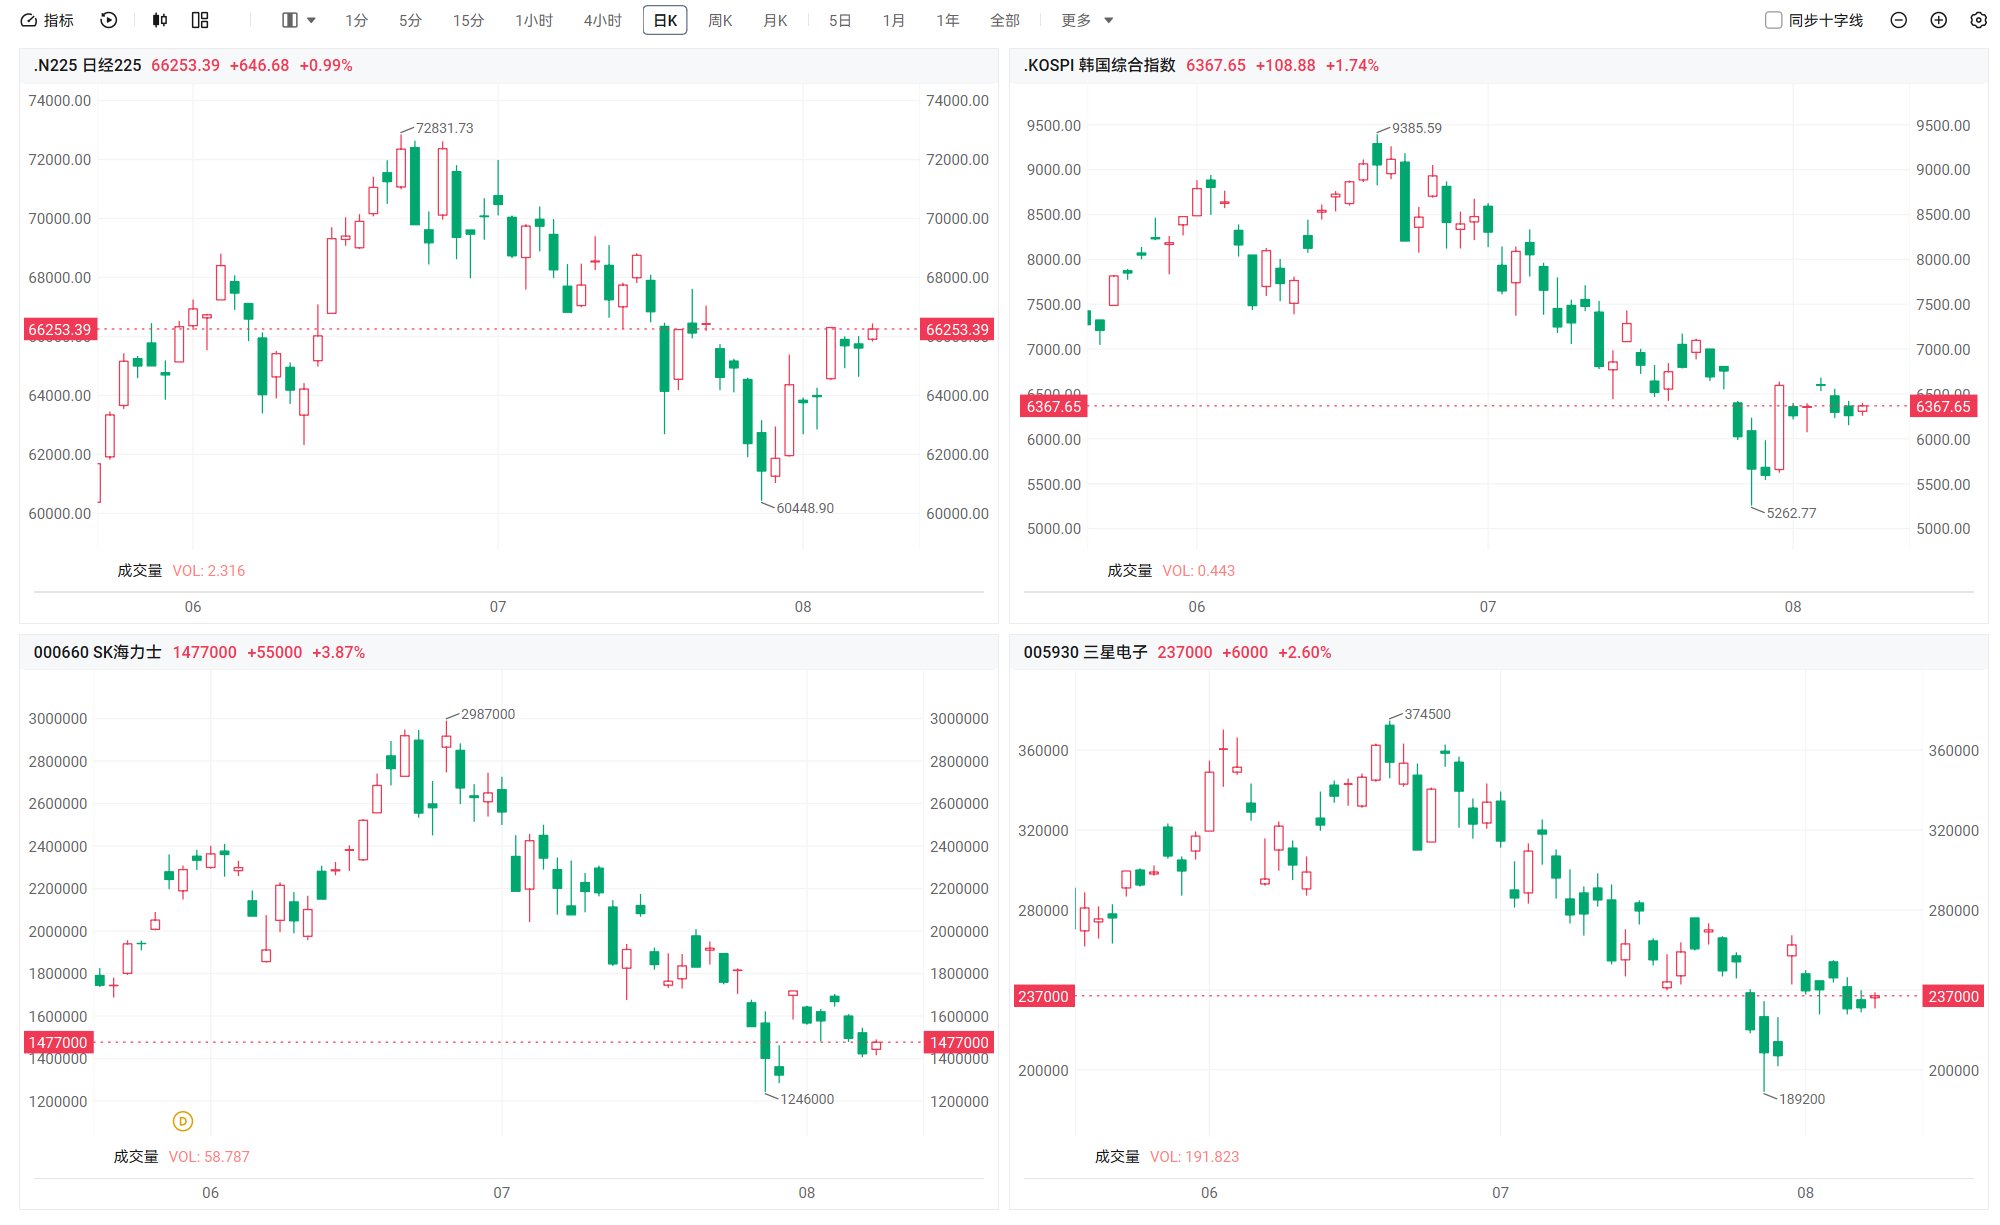
Task: Open chart settings gear icon
Action: pyautogui.click(x=1978, y=20)
